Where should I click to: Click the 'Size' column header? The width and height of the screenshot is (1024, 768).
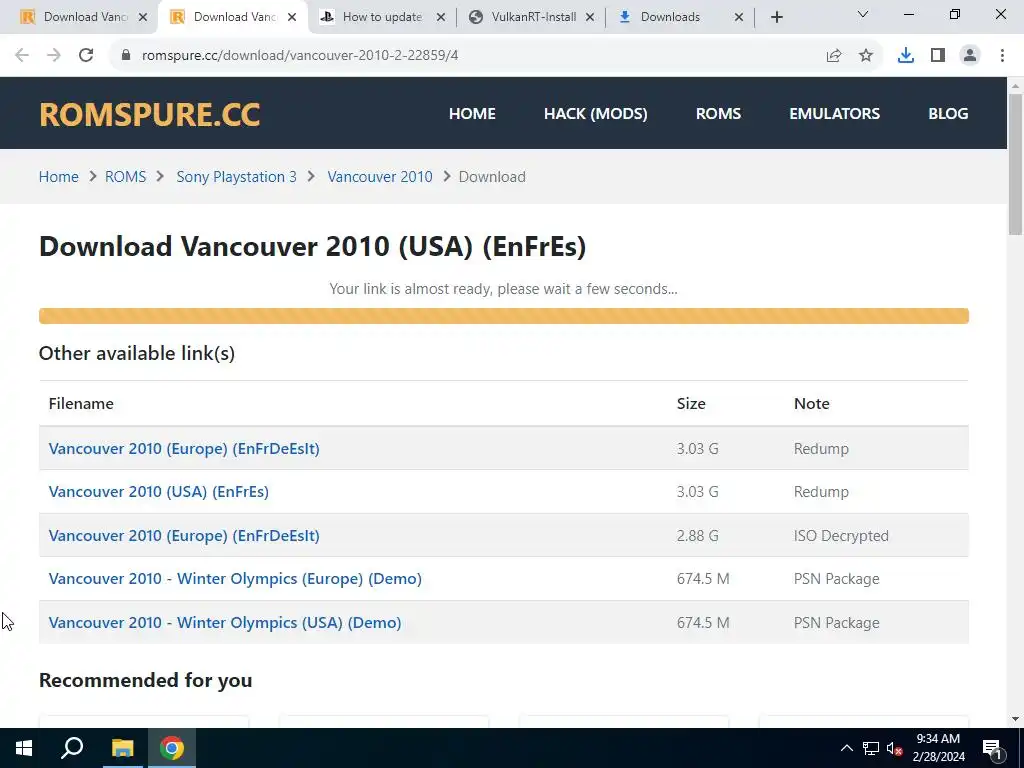pos(691,404)
